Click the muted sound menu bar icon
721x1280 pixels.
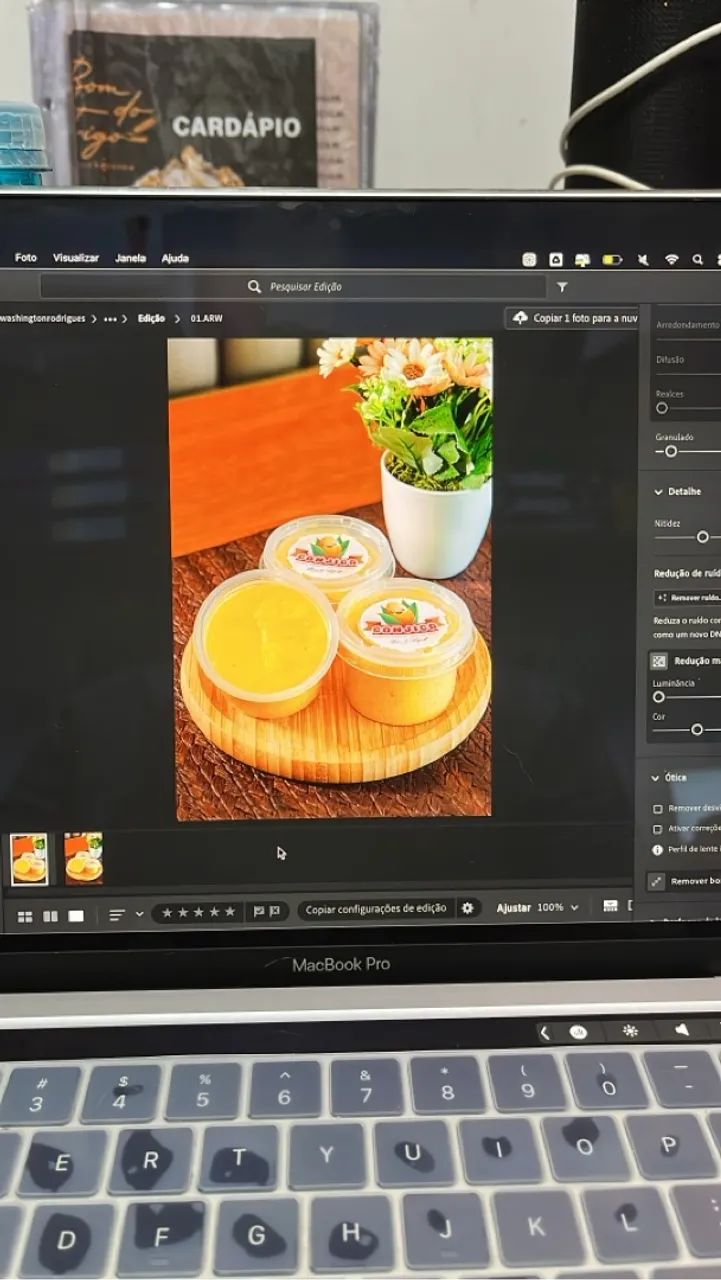point(643,260)
